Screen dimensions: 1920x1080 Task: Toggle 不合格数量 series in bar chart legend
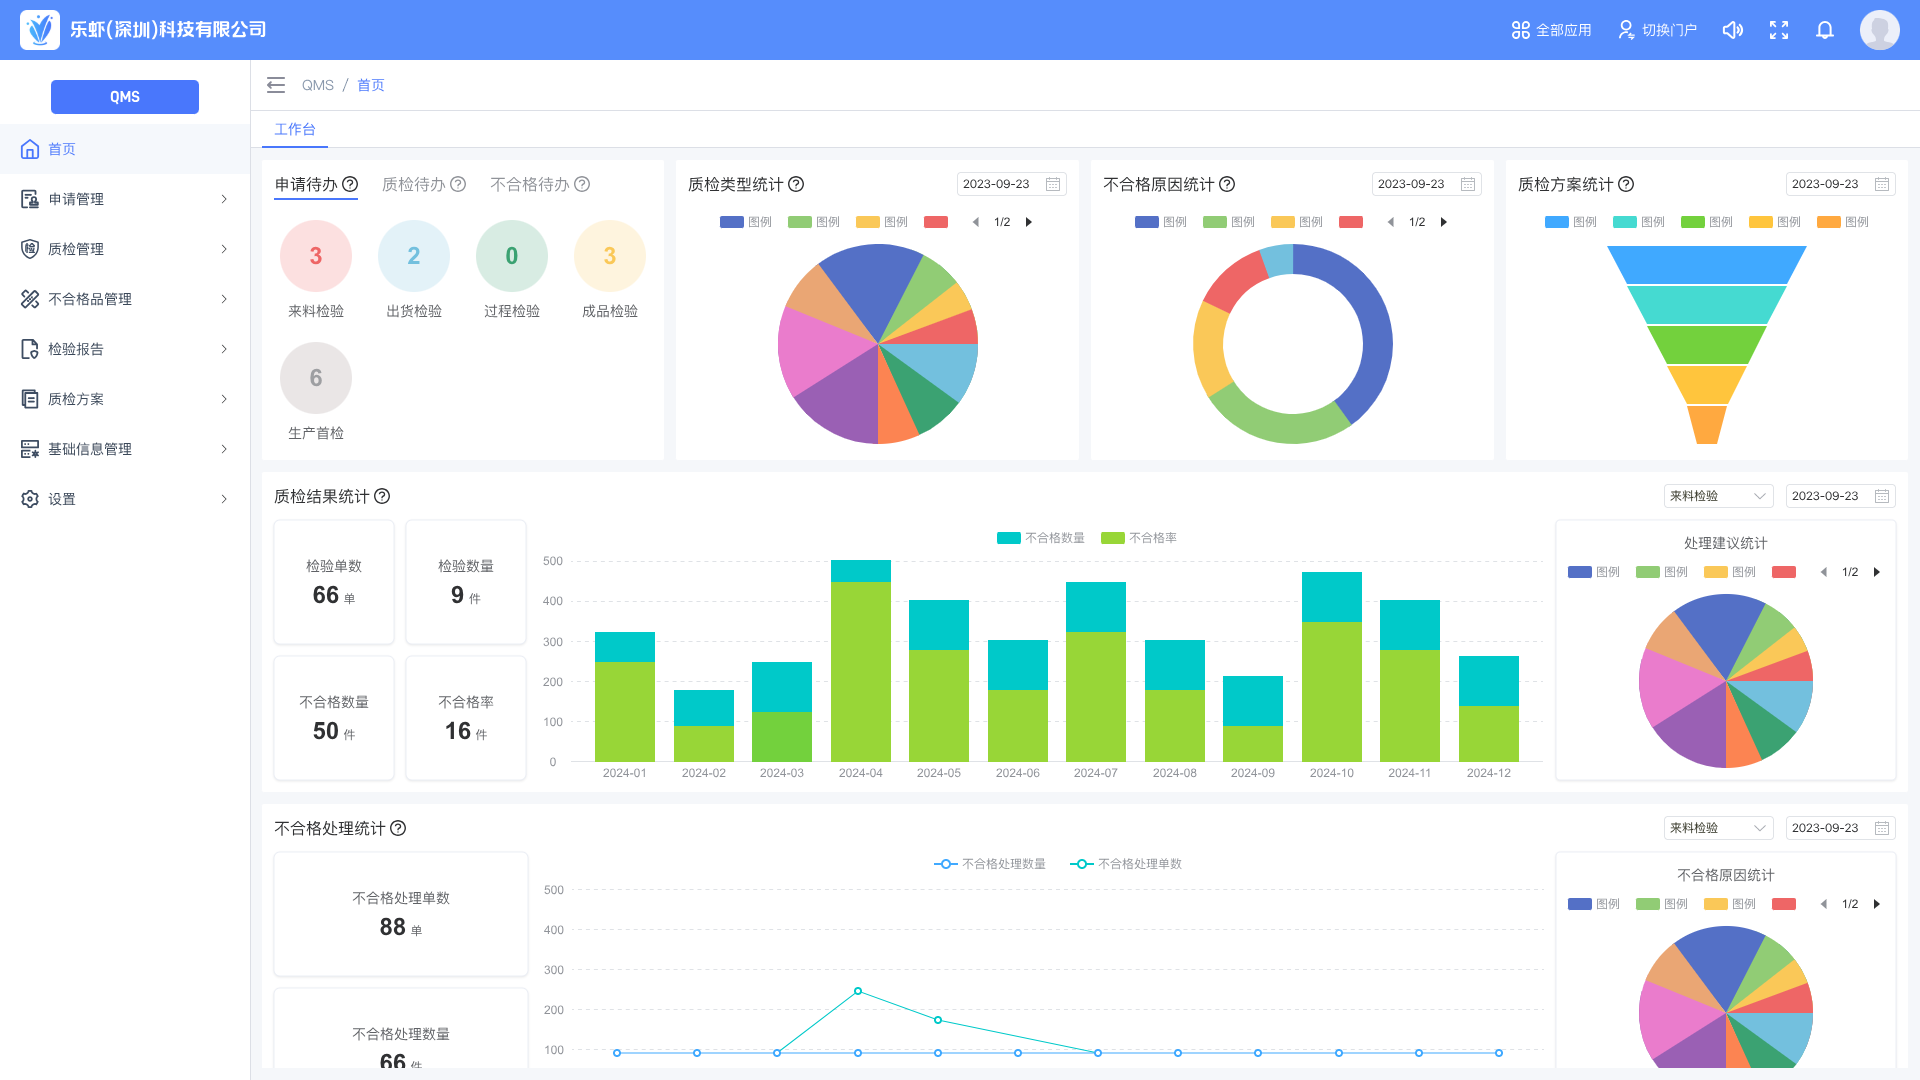[x=1041, y=538]
